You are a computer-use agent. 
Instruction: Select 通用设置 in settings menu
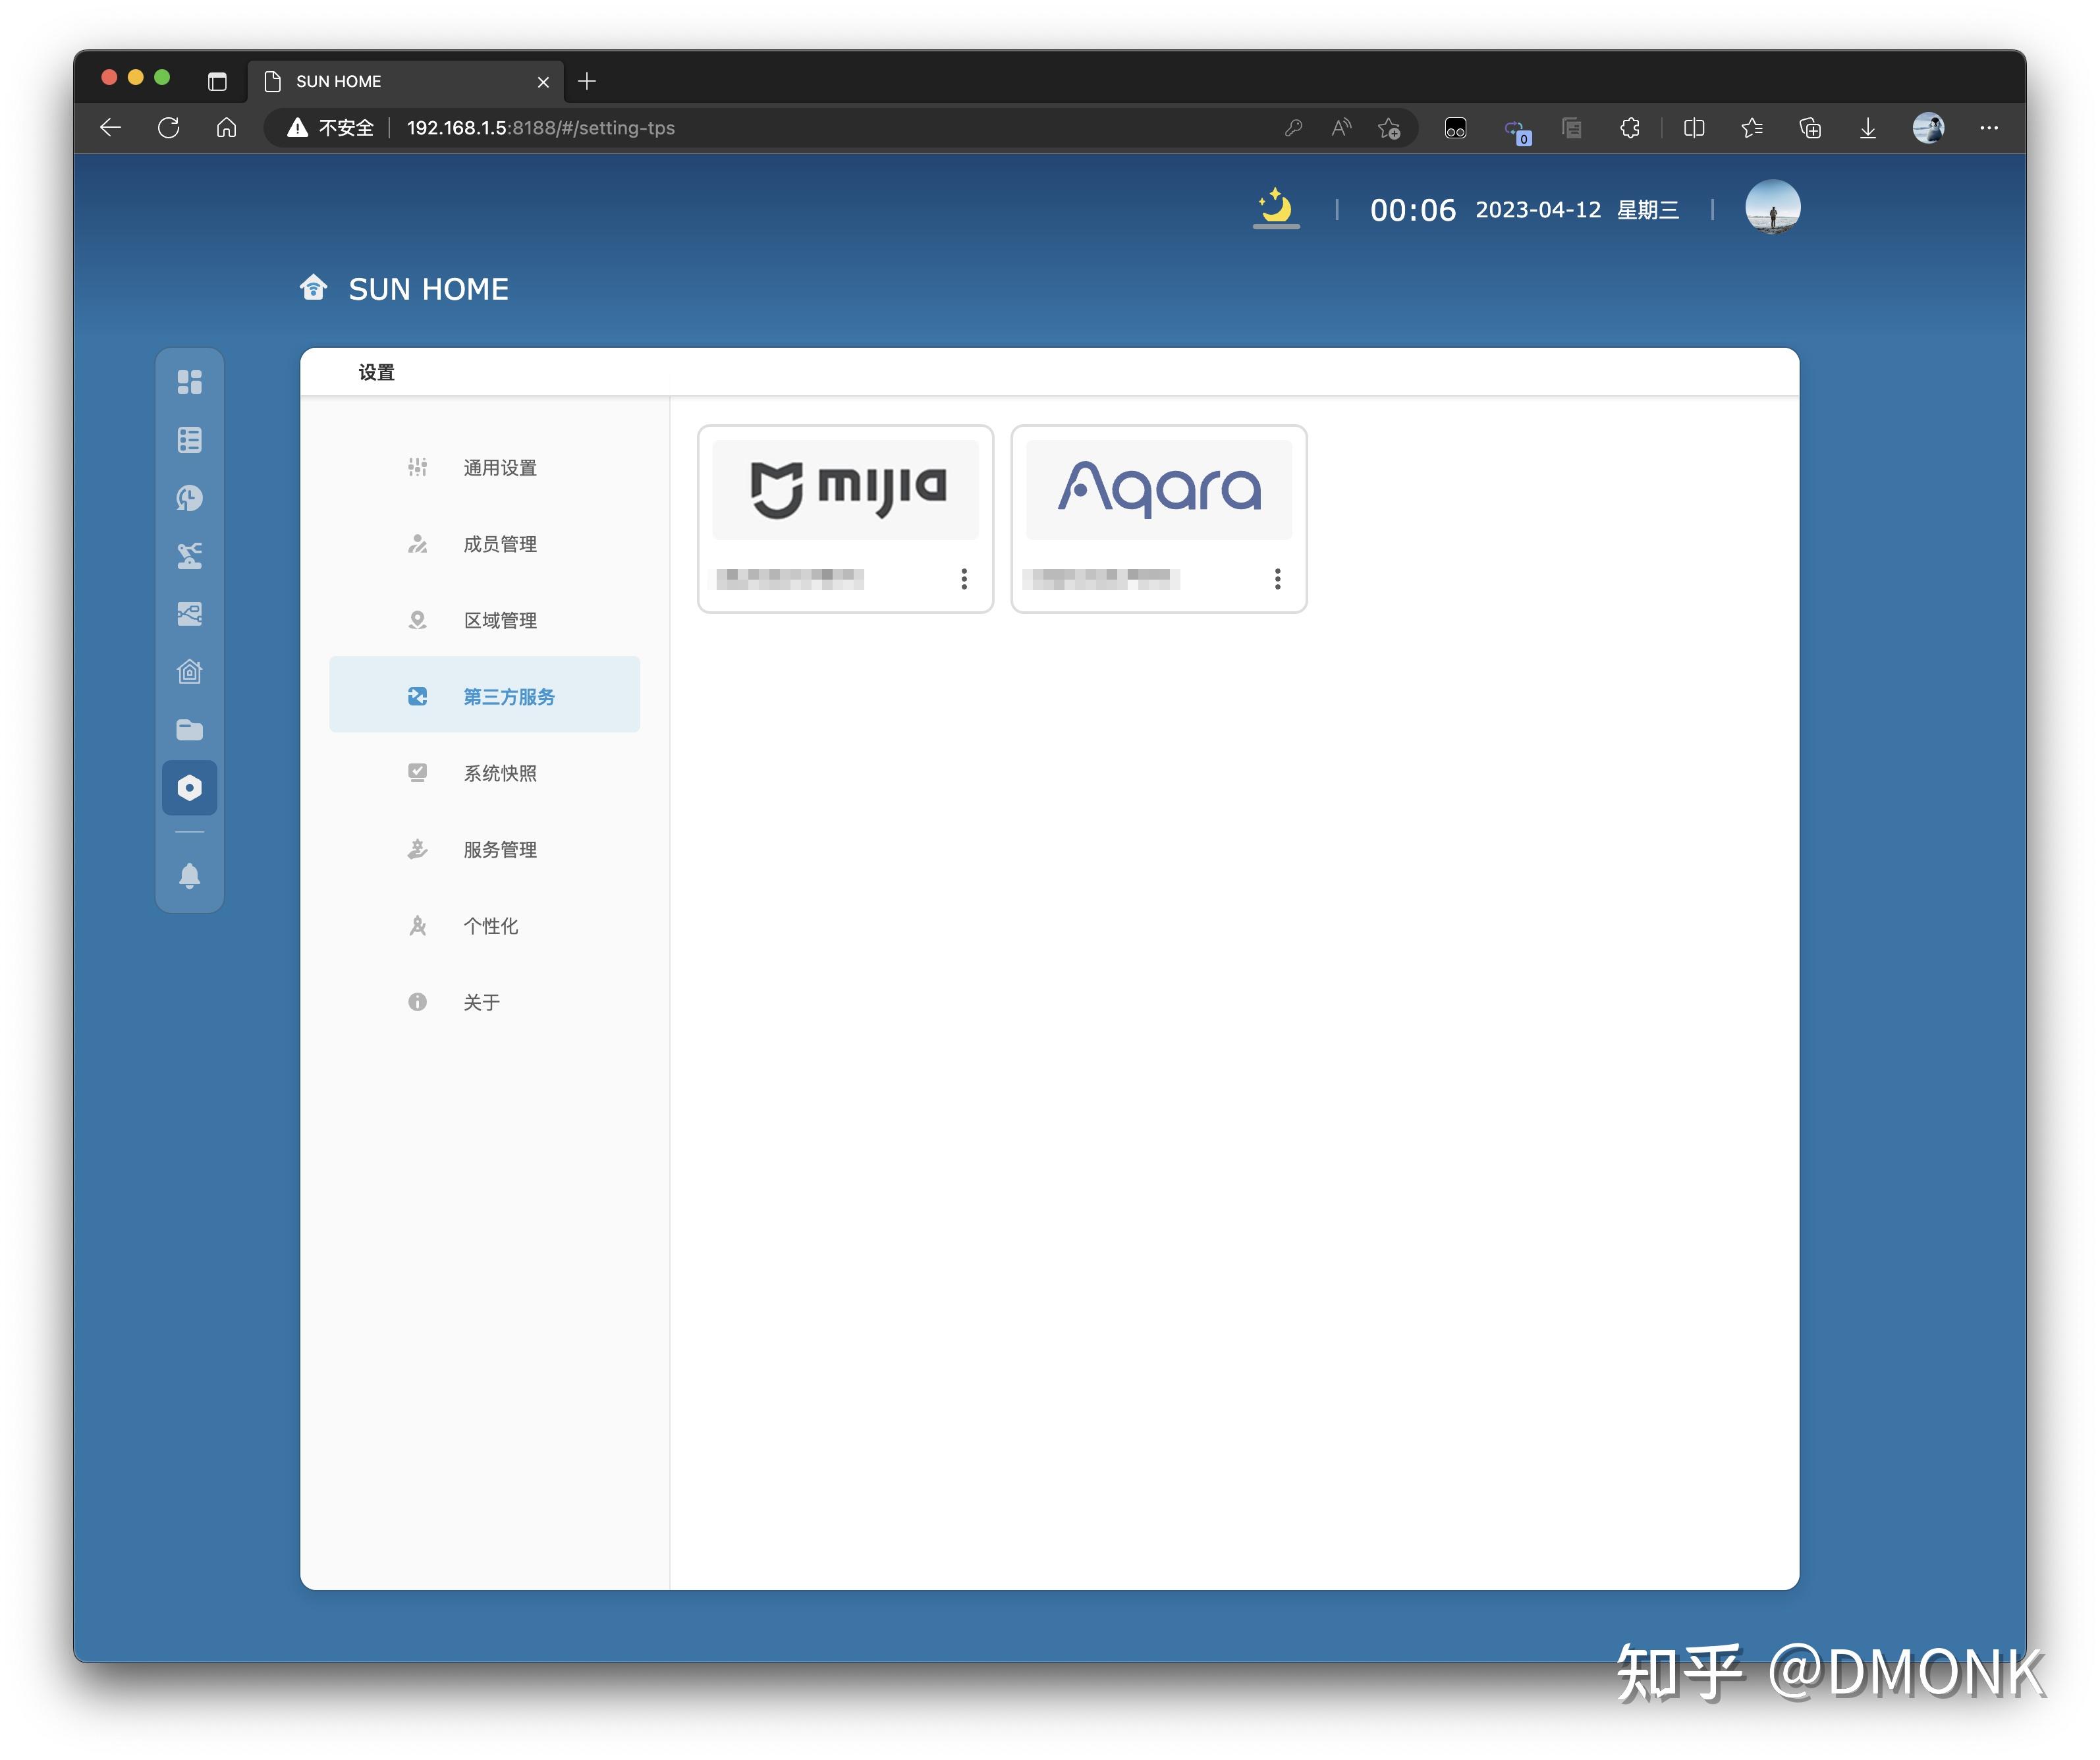[499, 468]
